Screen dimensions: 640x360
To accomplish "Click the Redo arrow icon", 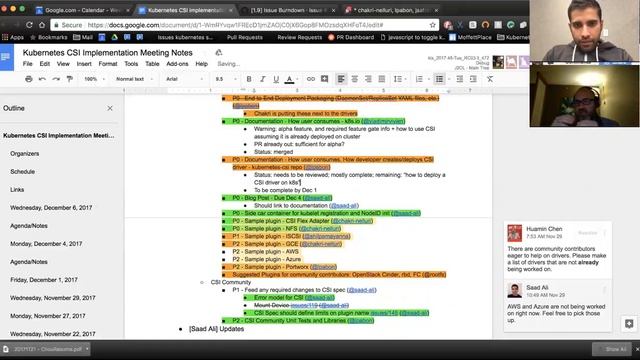I will coord(56,79).
